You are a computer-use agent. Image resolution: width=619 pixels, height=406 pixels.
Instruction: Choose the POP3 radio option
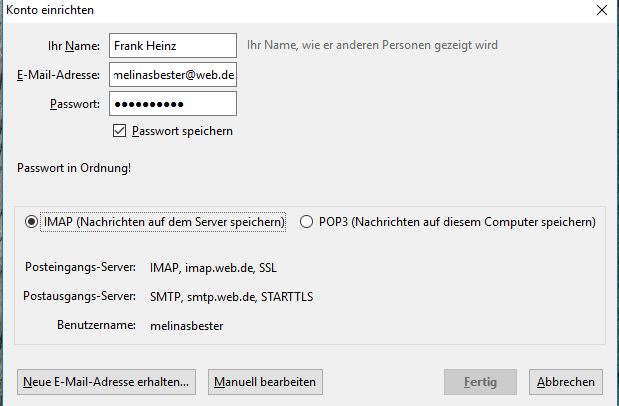[x=306, y=222]
